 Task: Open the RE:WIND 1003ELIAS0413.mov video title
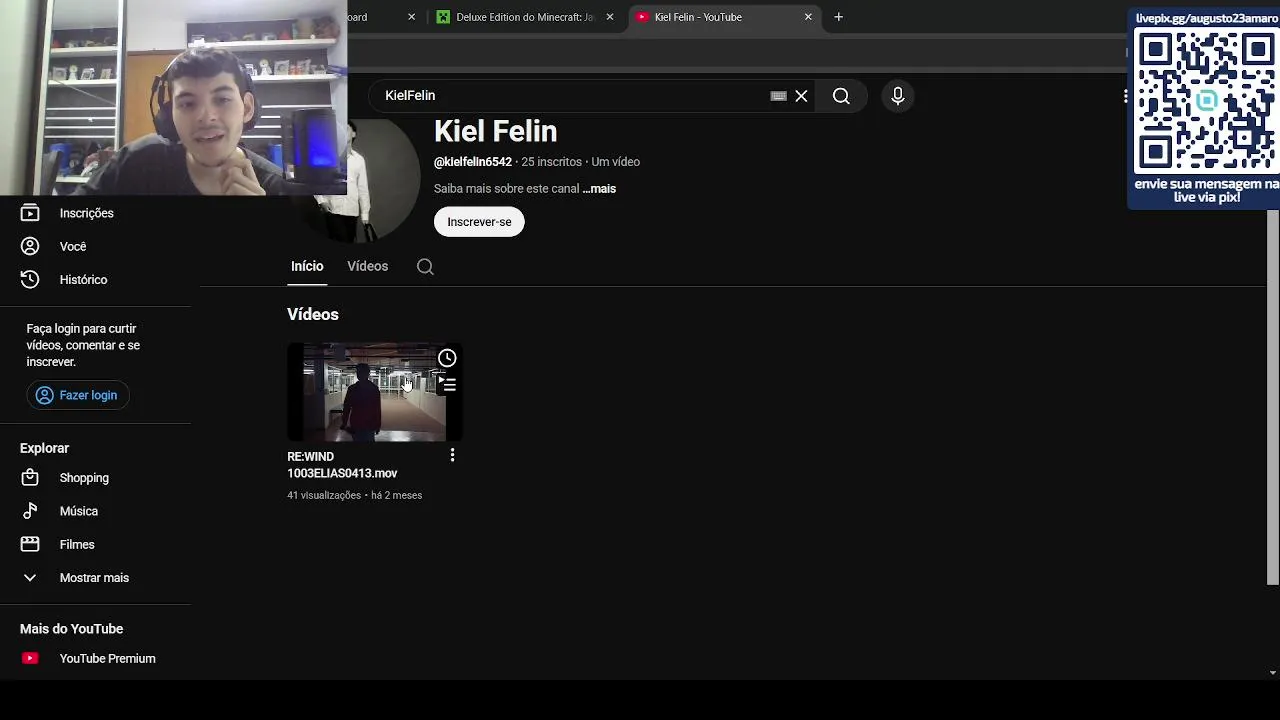click(342, 465)
